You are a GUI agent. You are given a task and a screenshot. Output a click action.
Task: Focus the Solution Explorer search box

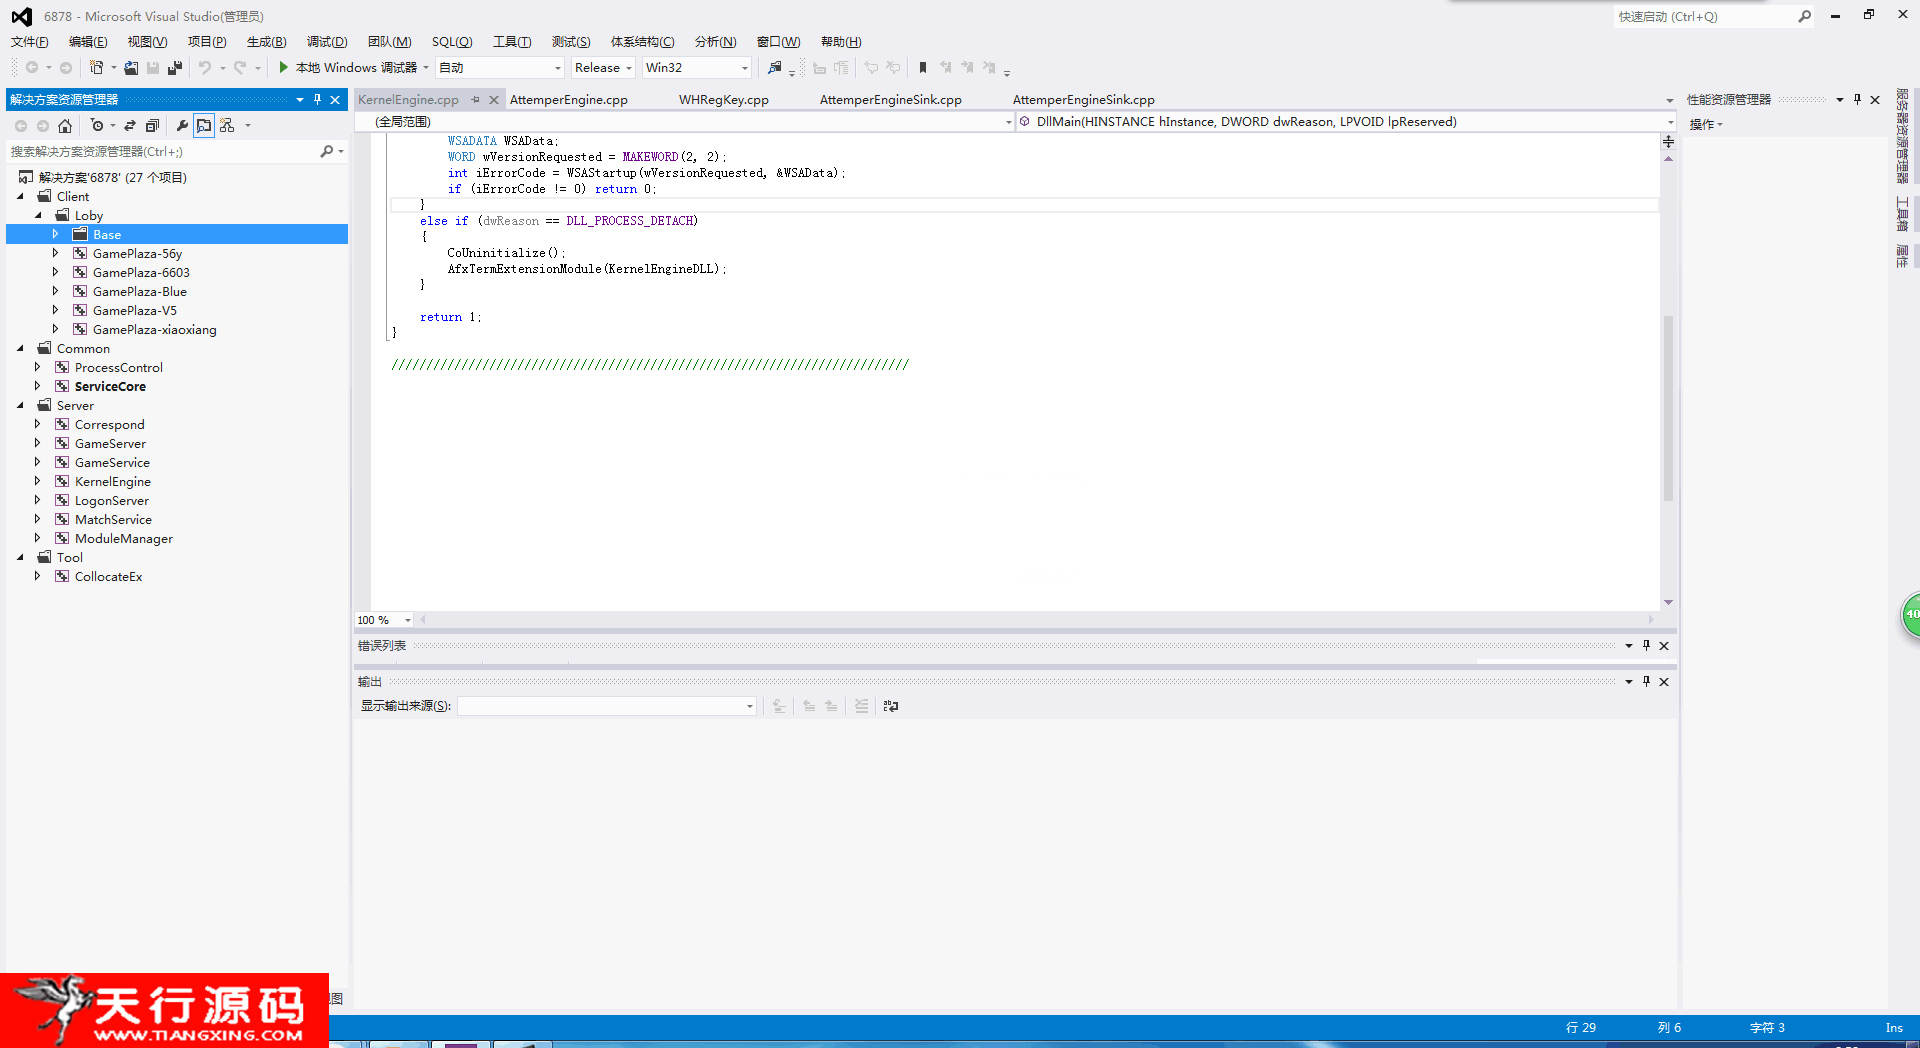[162, 151]
